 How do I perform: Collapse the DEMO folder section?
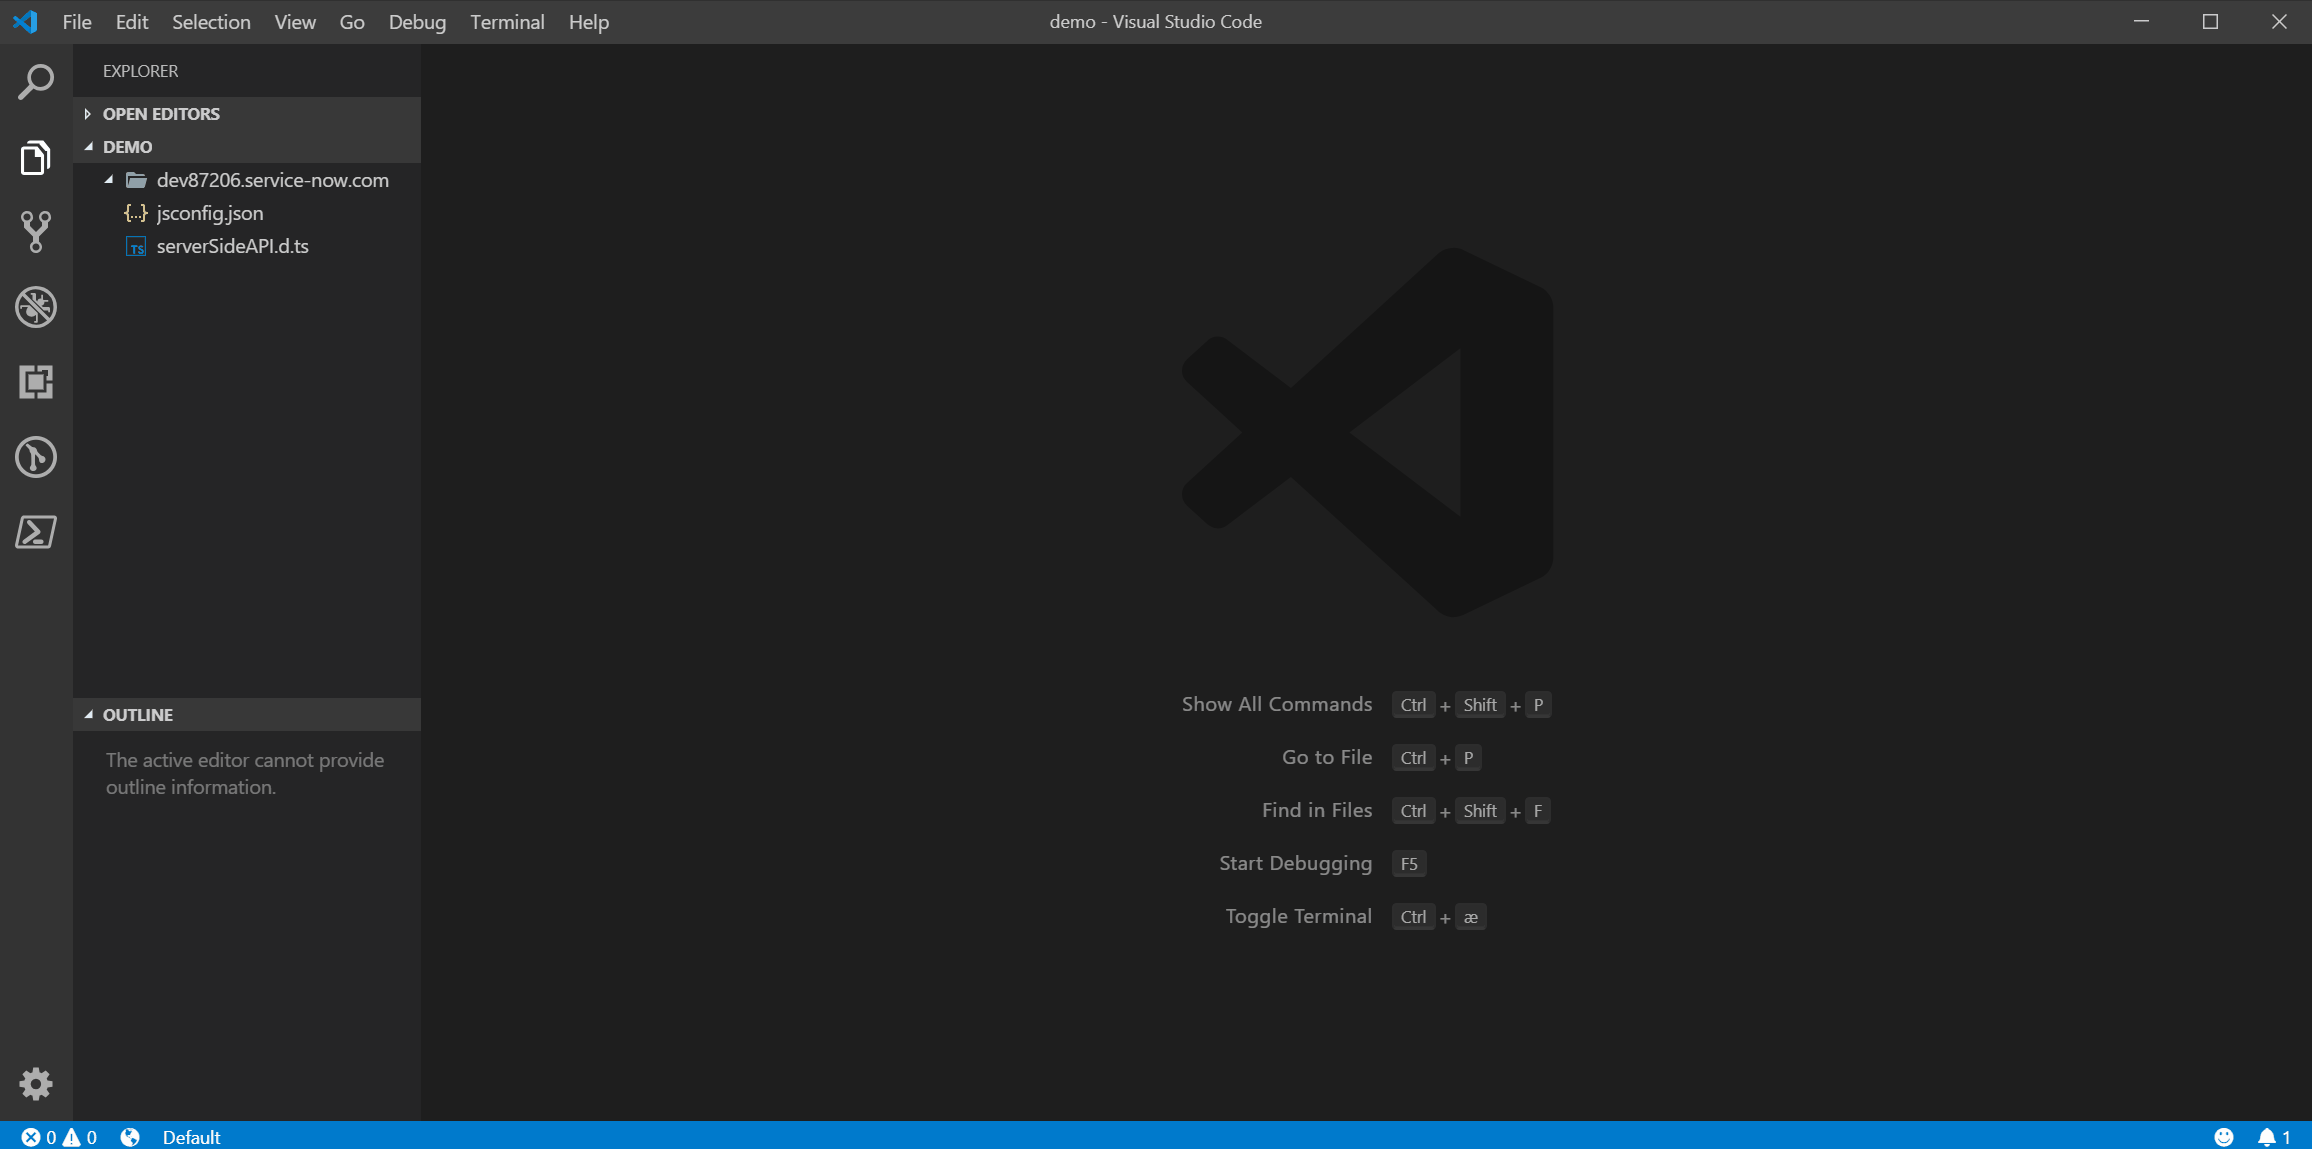point(127,147)
